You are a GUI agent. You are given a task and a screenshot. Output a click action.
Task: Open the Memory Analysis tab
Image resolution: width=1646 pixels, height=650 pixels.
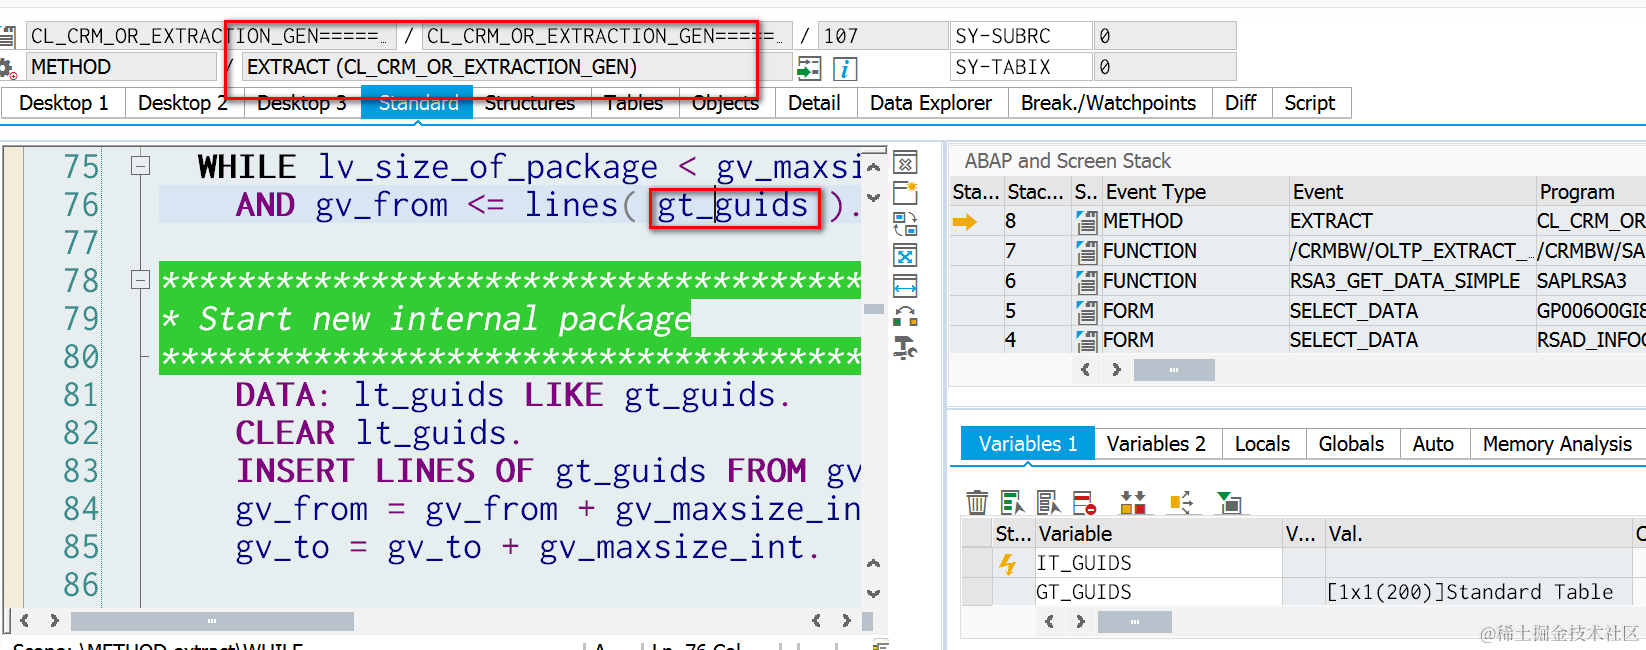(x=1557, y=444)
